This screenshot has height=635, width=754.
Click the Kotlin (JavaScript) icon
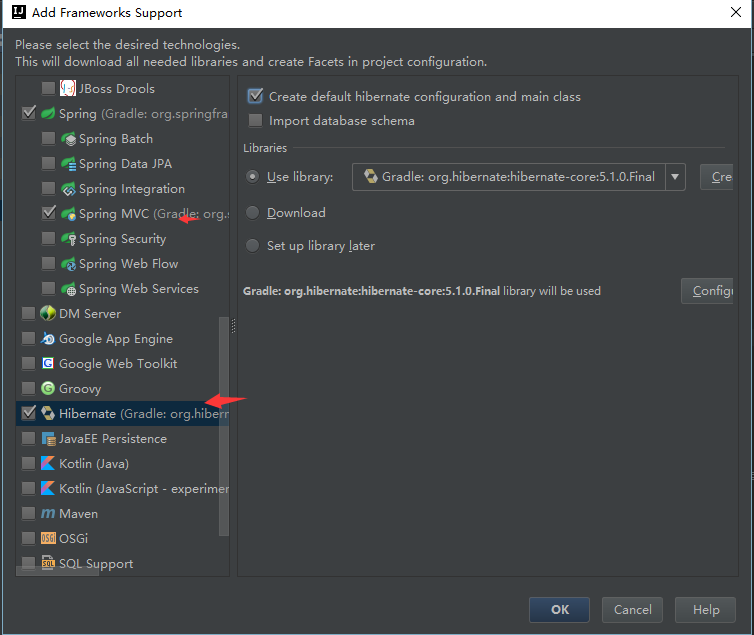[48, 488]
